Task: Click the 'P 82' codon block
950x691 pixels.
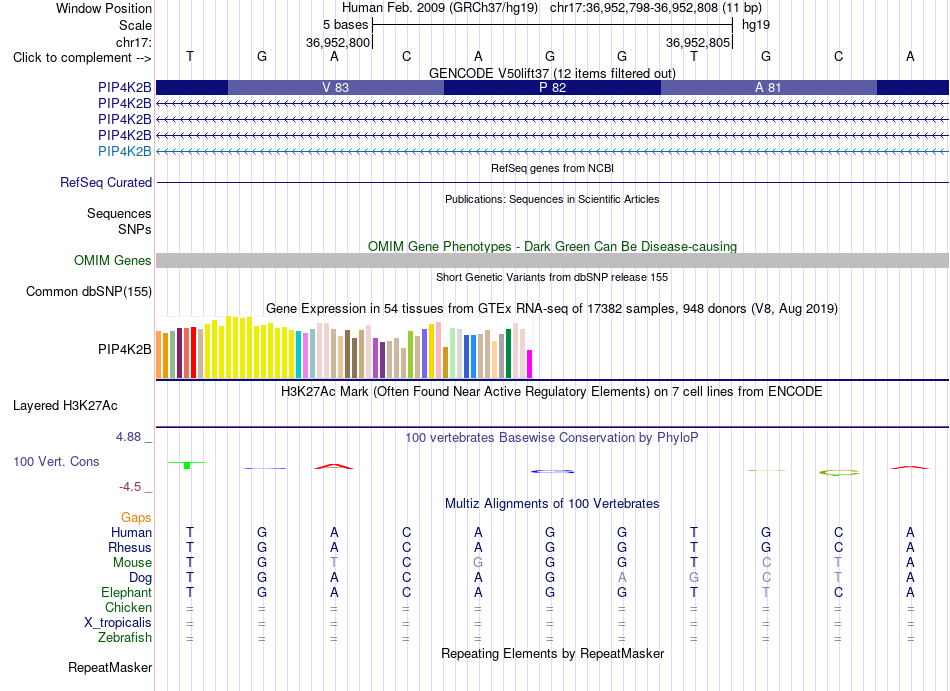Action: (x=552, y=87)
